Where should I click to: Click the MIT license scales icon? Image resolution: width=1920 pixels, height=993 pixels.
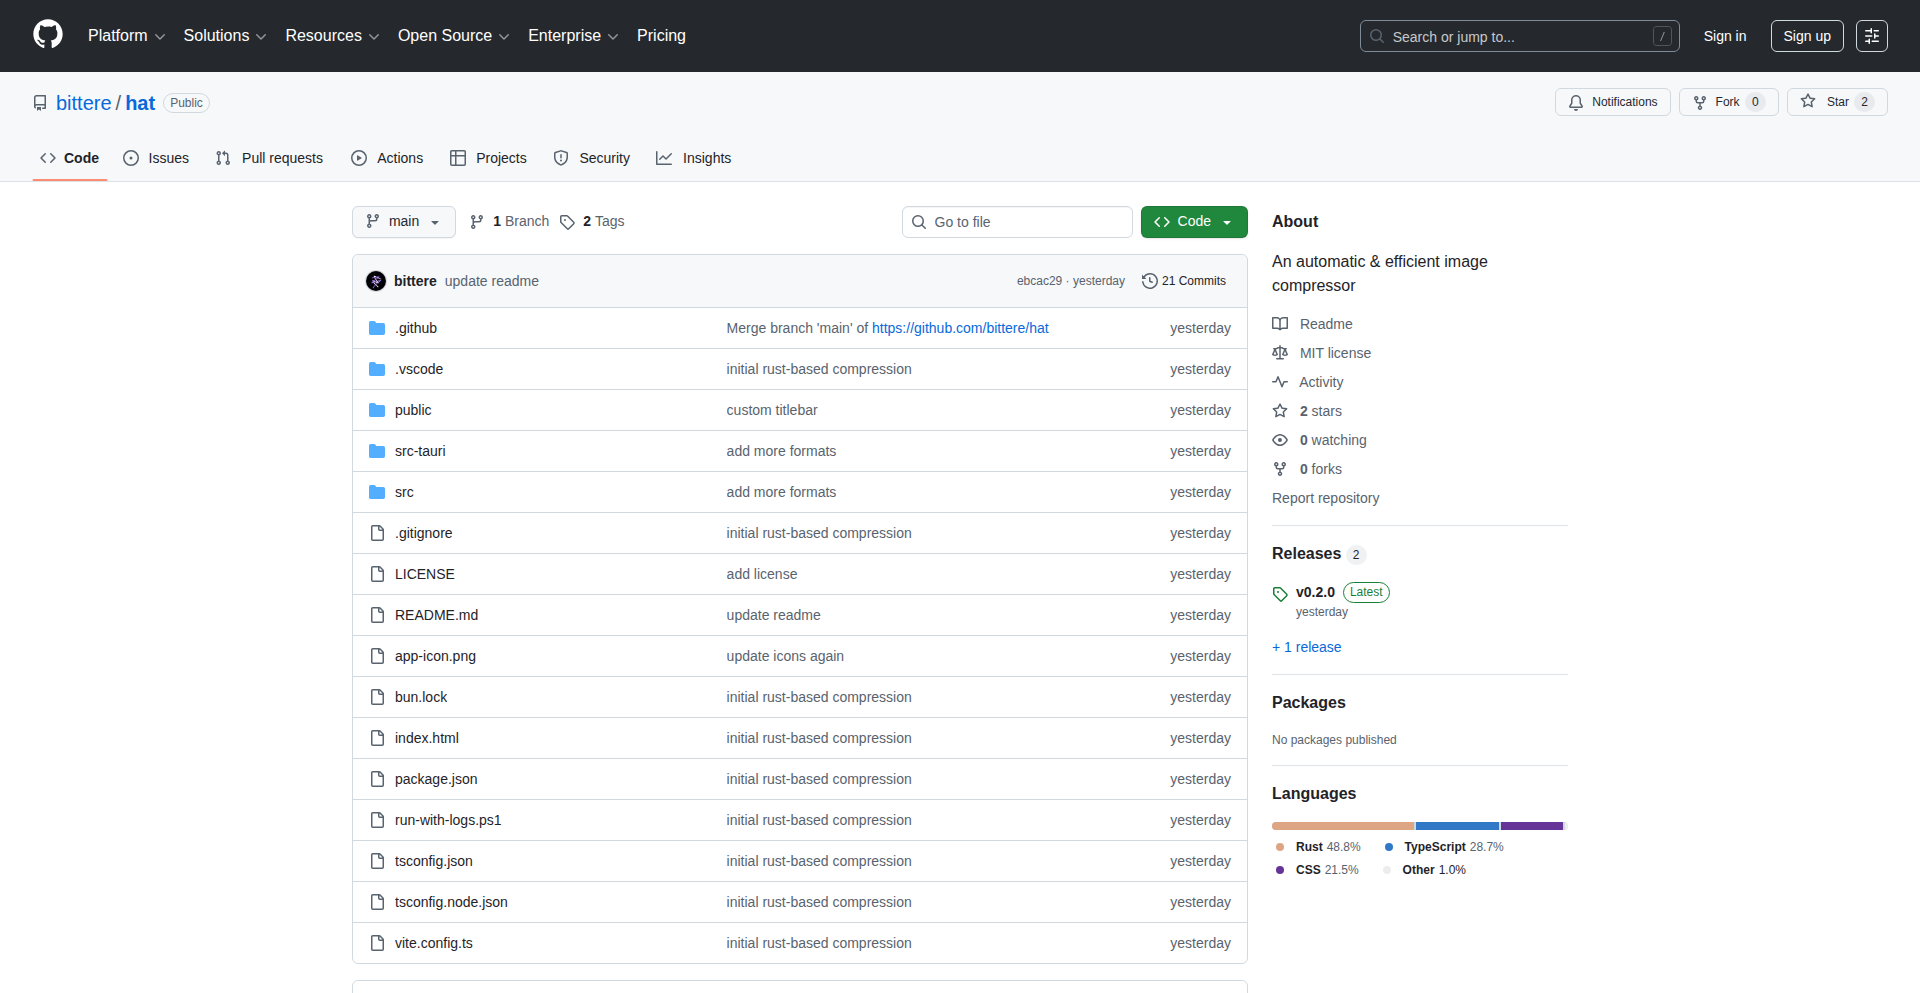(1280, 353)
